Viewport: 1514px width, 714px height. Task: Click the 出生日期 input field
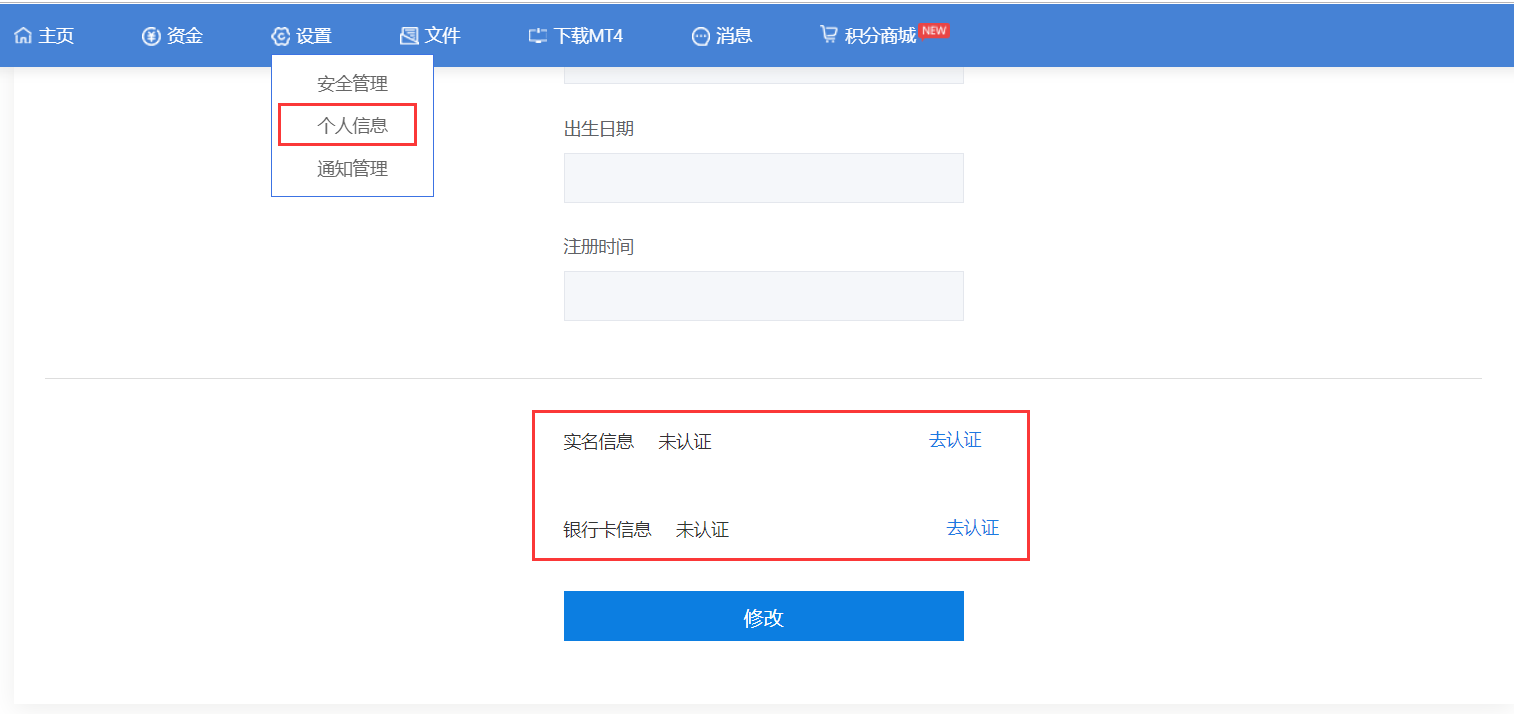coord(763,178)
